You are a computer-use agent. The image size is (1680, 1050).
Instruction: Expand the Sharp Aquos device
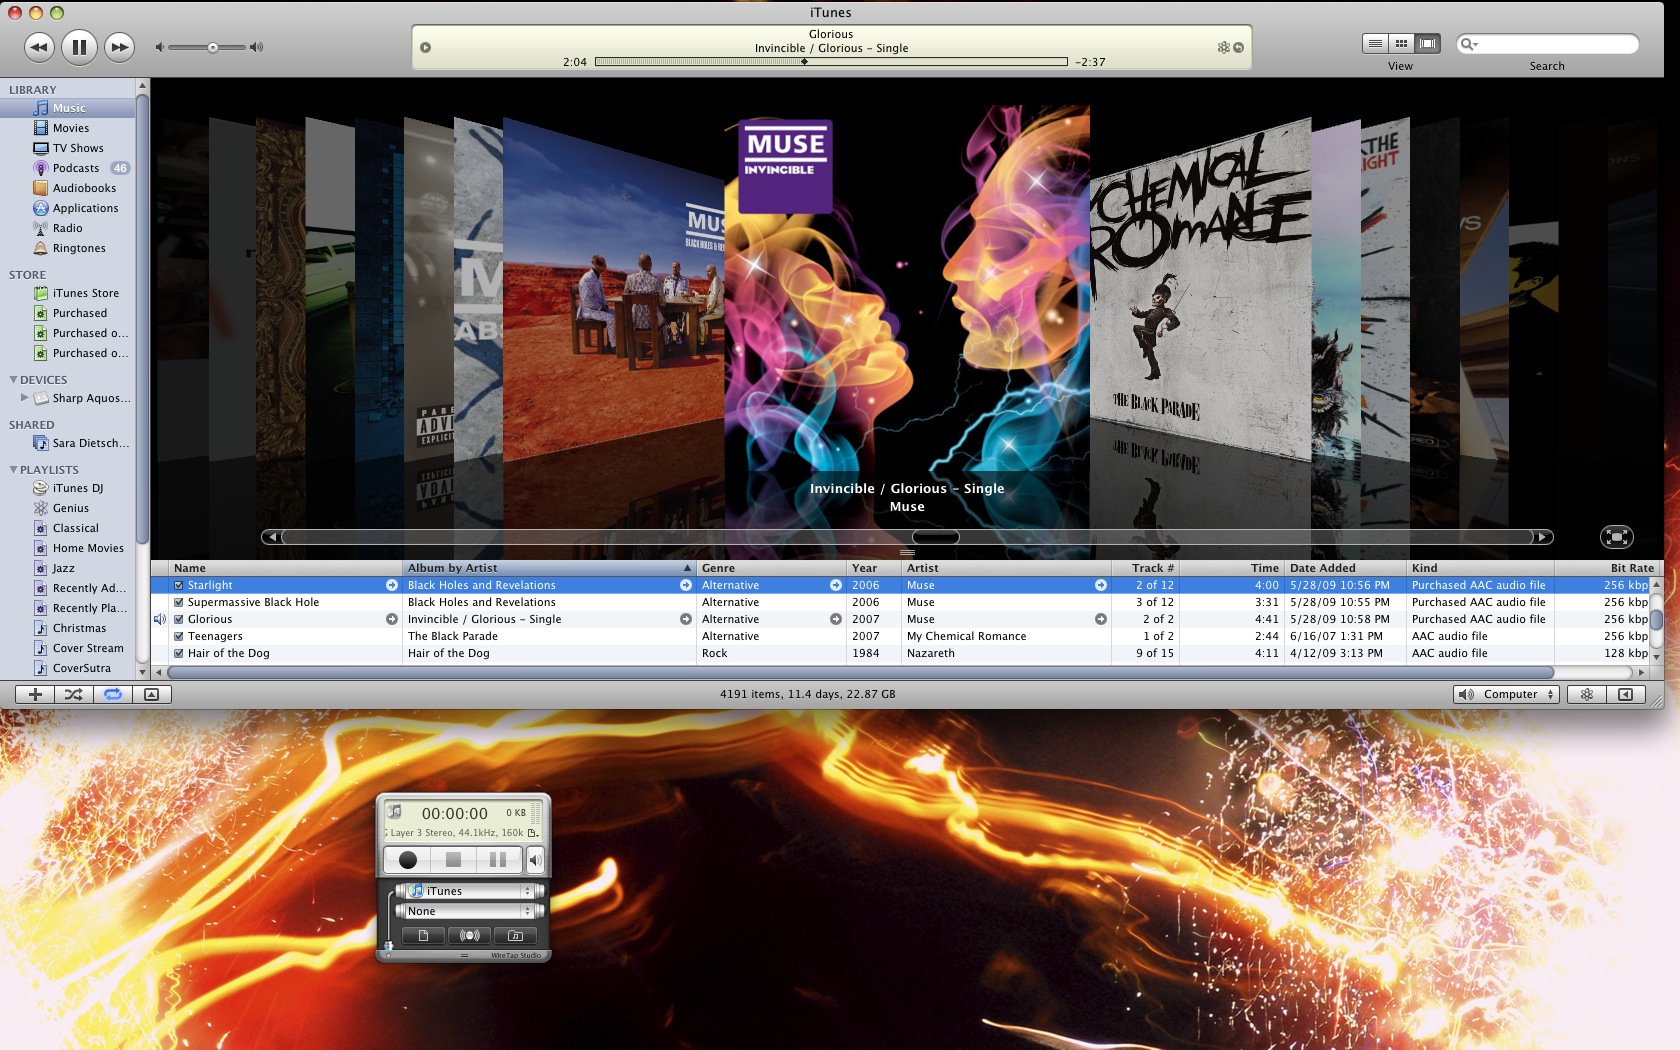(24, 398)
